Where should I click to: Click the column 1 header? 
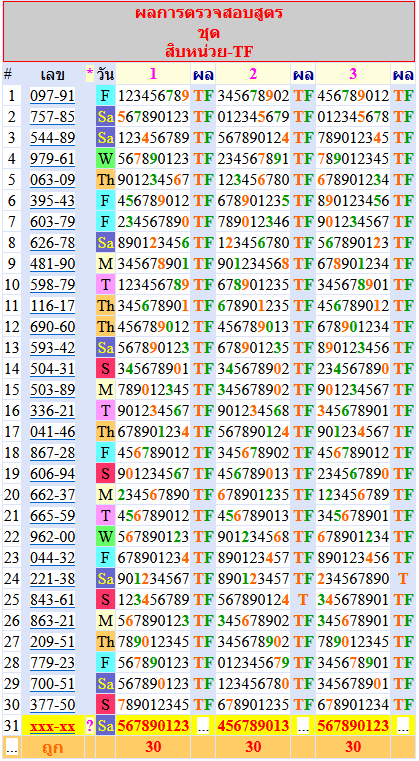[153, 74]
